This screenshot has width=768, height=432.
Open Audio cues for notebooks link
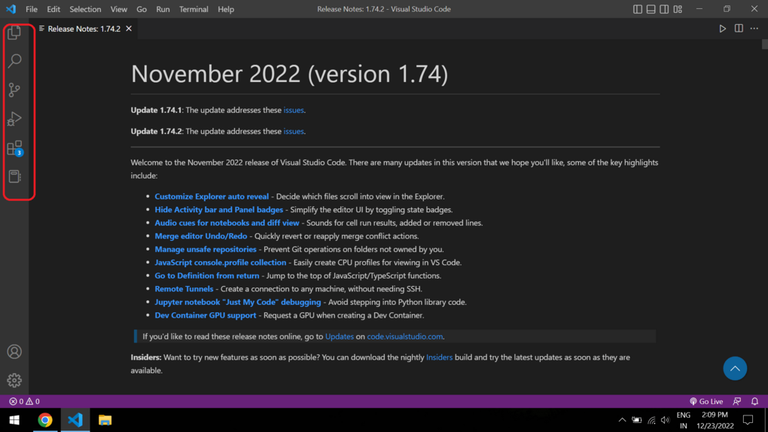pyautogui.click(x=227, y=223)
